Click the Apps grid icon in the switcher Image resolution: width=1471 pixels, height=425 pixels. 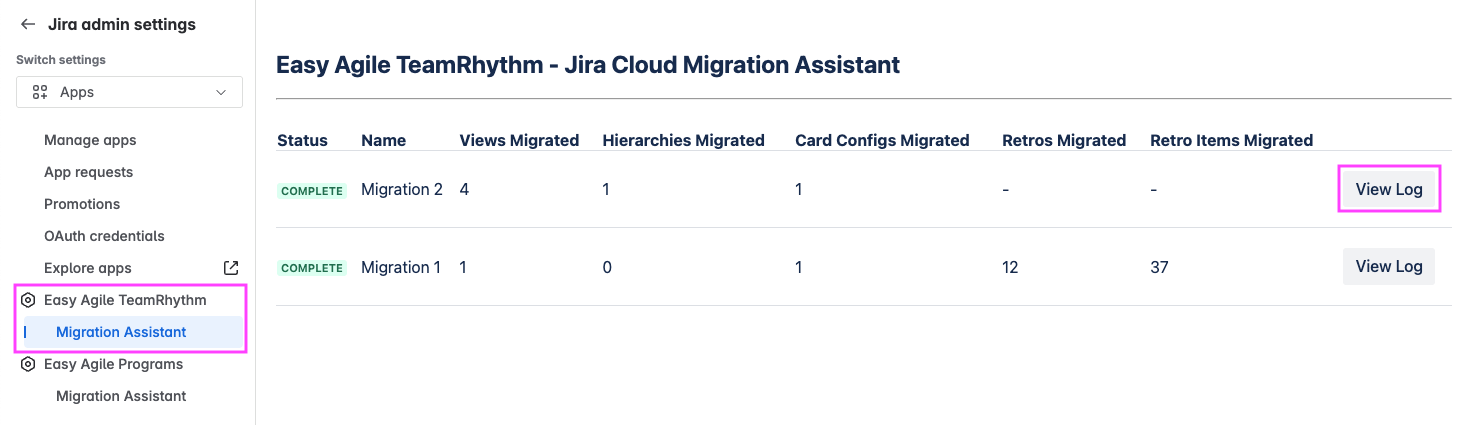40,92
